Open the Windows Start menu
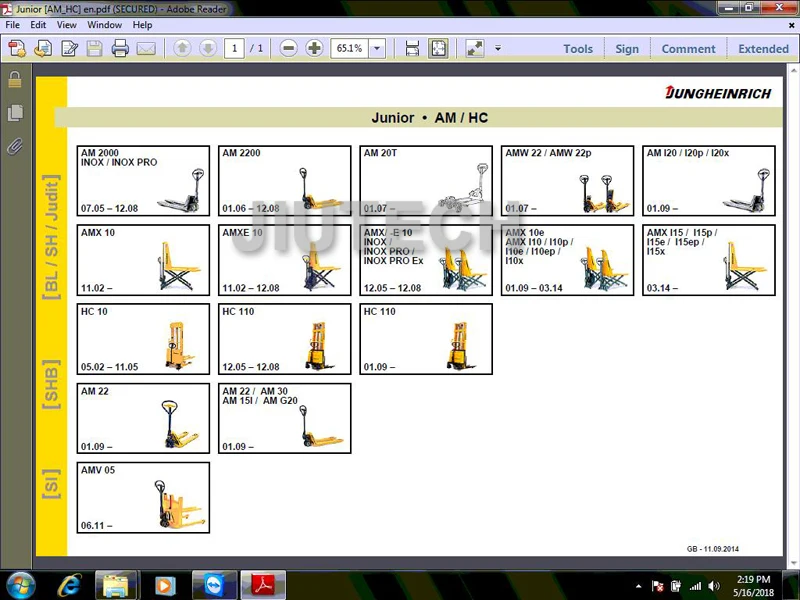This screenshot has width=800, height=600. pyautogui.click(x=21, y=585)
